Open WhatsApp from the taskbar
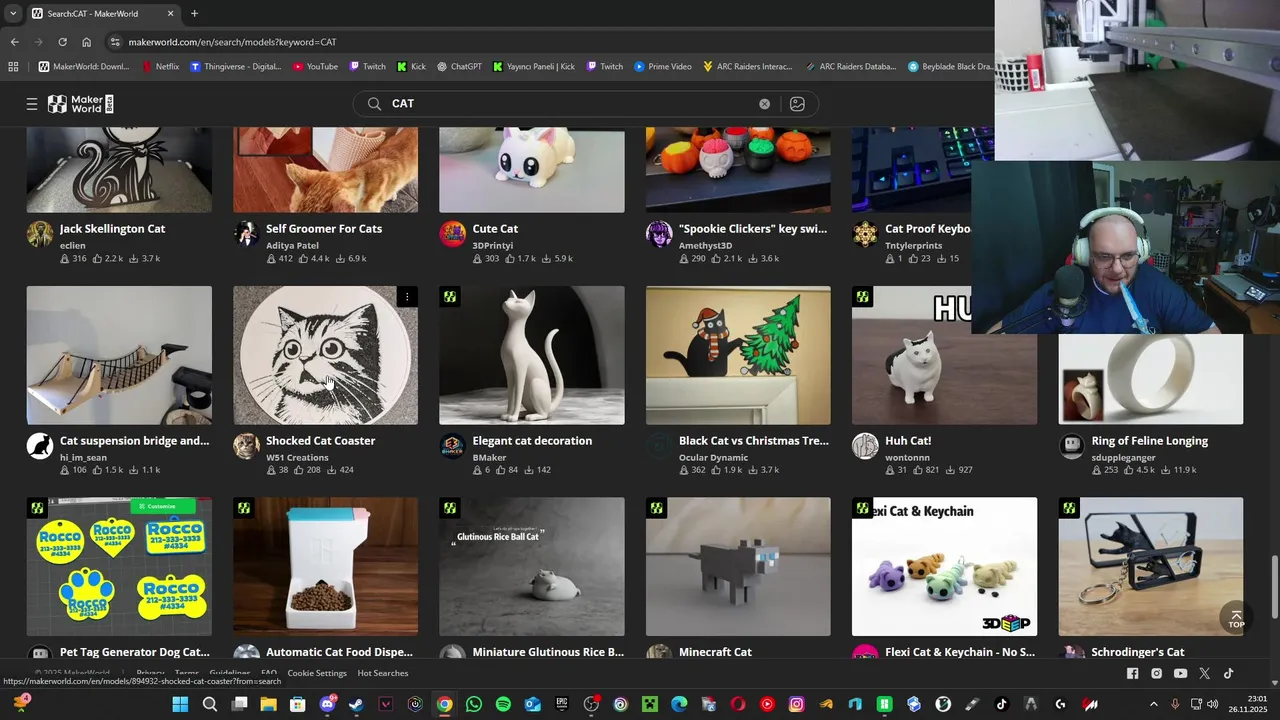This screenshot has height=720, width=1280. coord(474,704)
